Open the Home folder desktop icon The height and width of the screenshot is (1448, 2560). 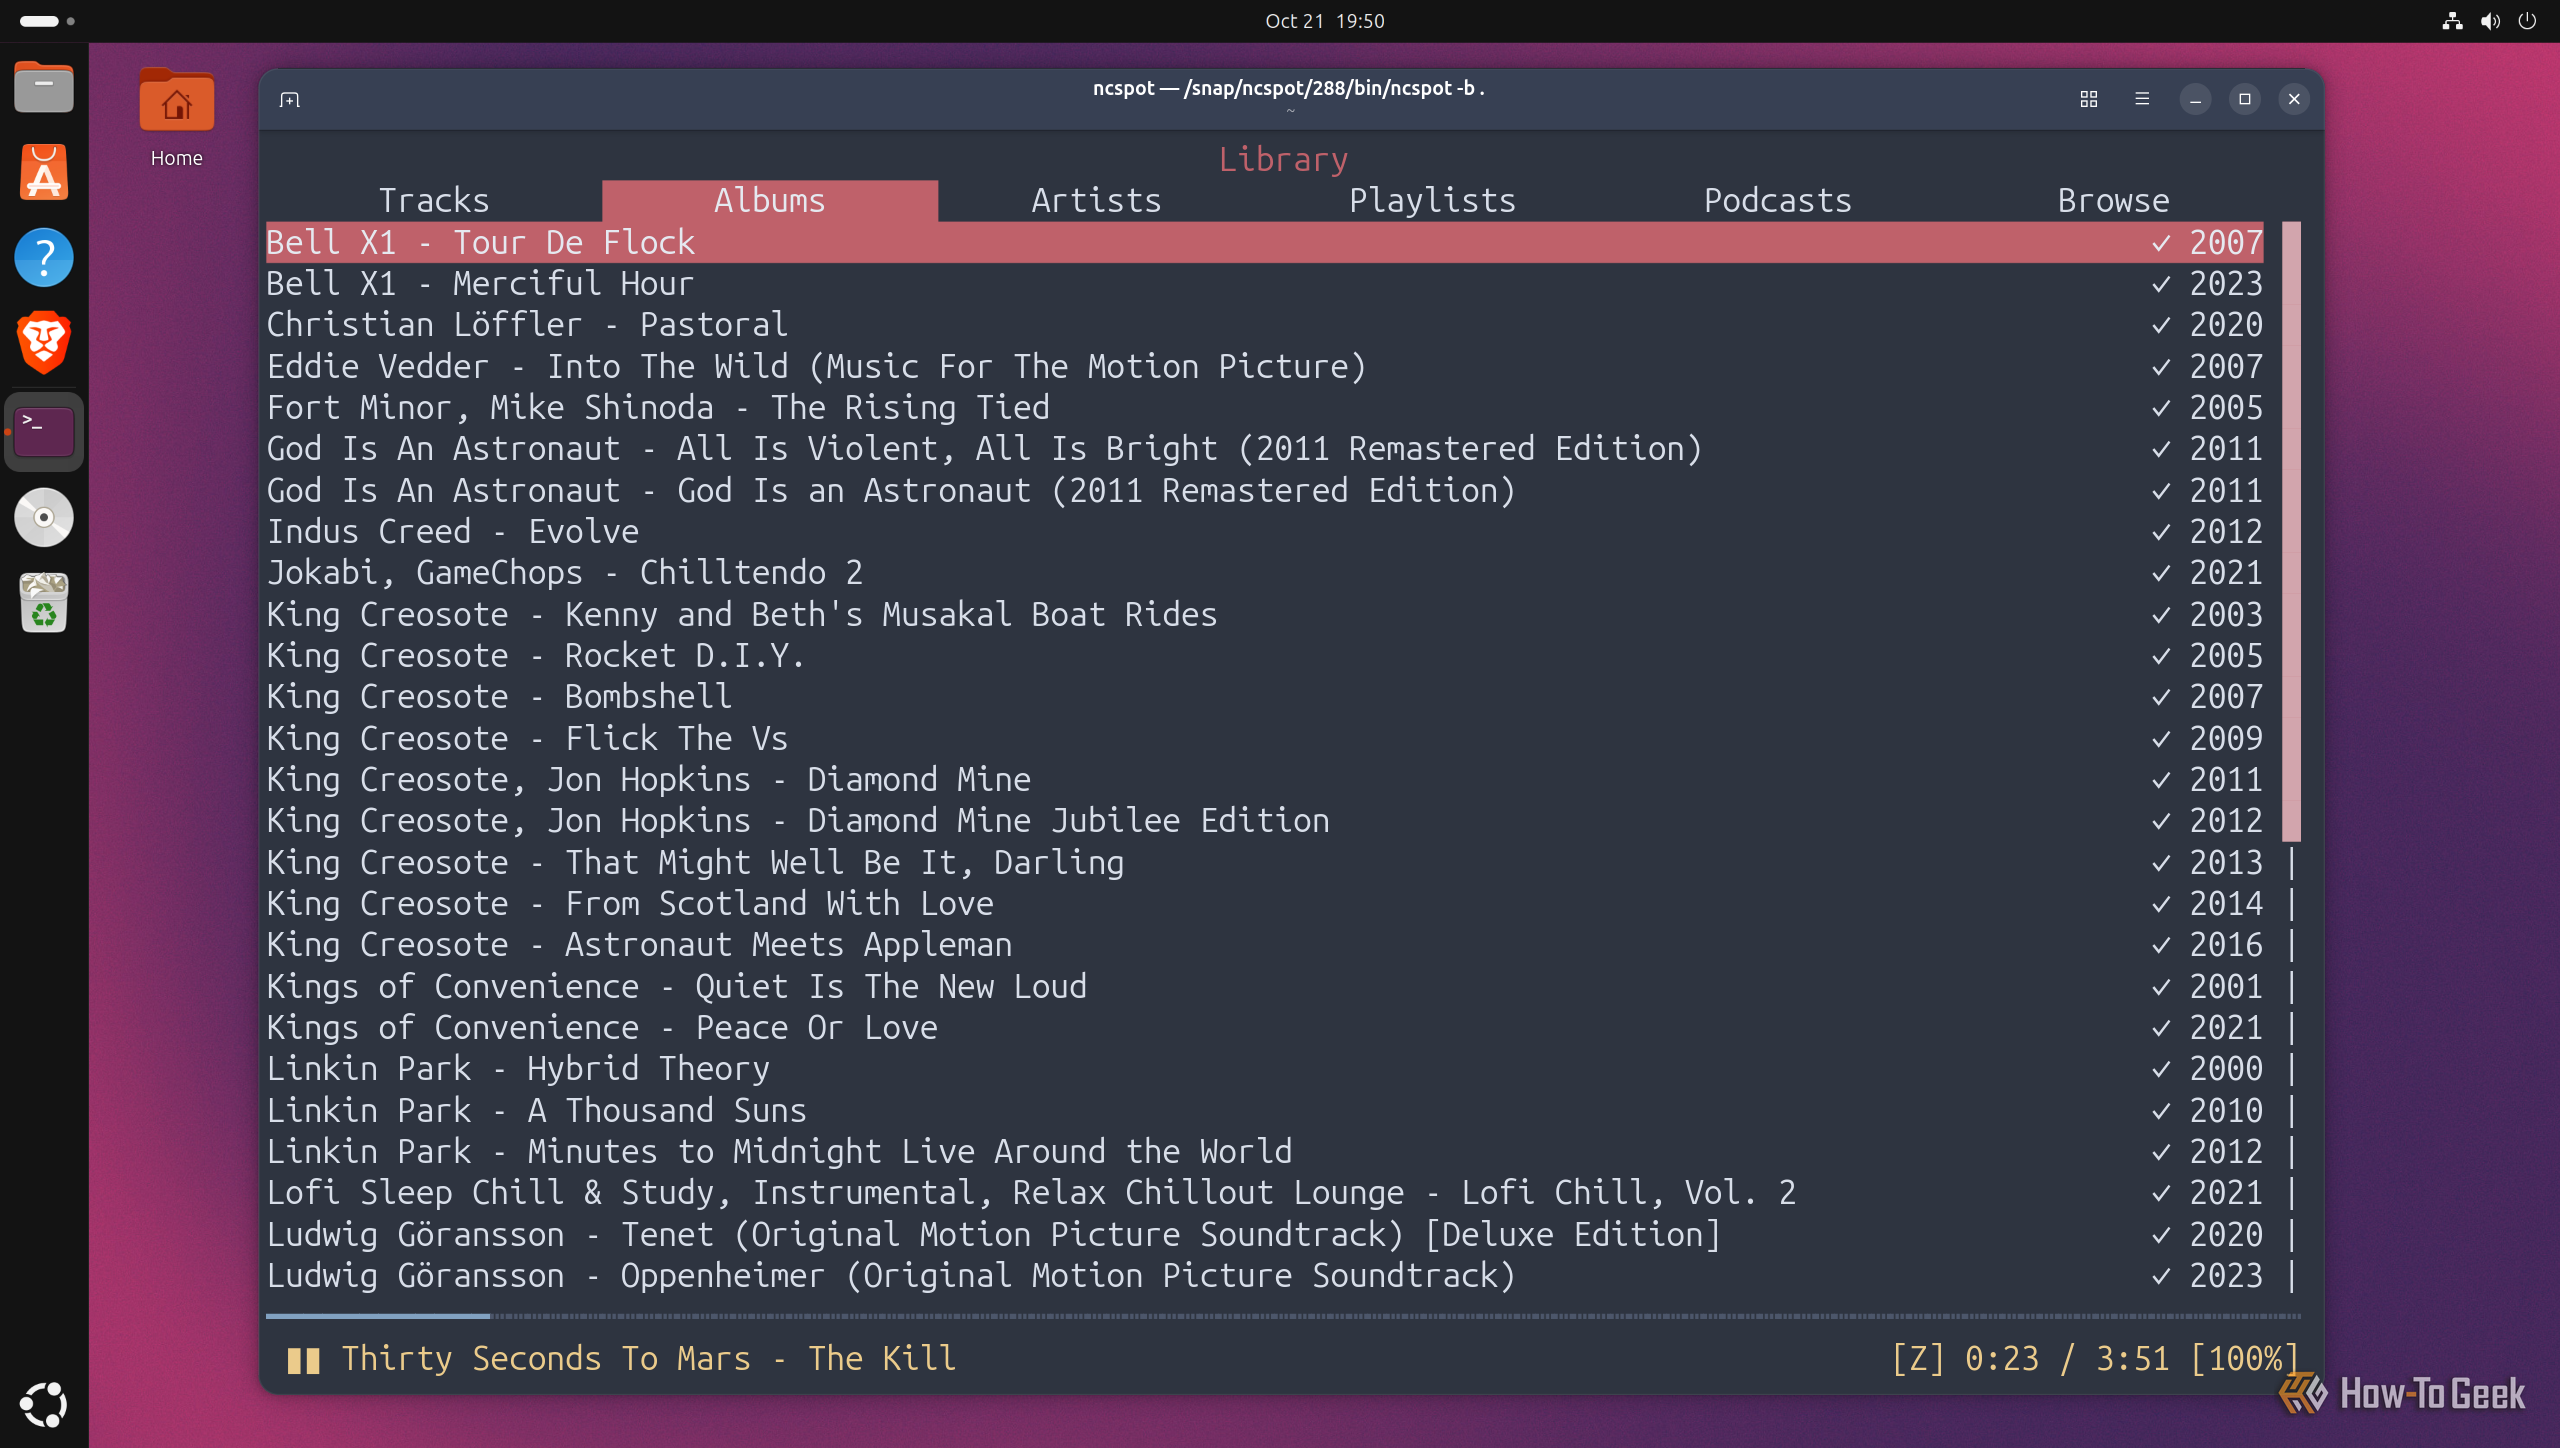(x=176, y=117)
